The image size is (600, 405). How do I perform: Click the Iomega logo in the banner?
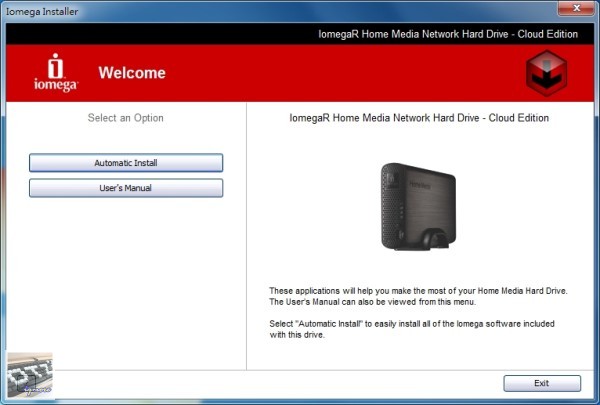point(56,73)
